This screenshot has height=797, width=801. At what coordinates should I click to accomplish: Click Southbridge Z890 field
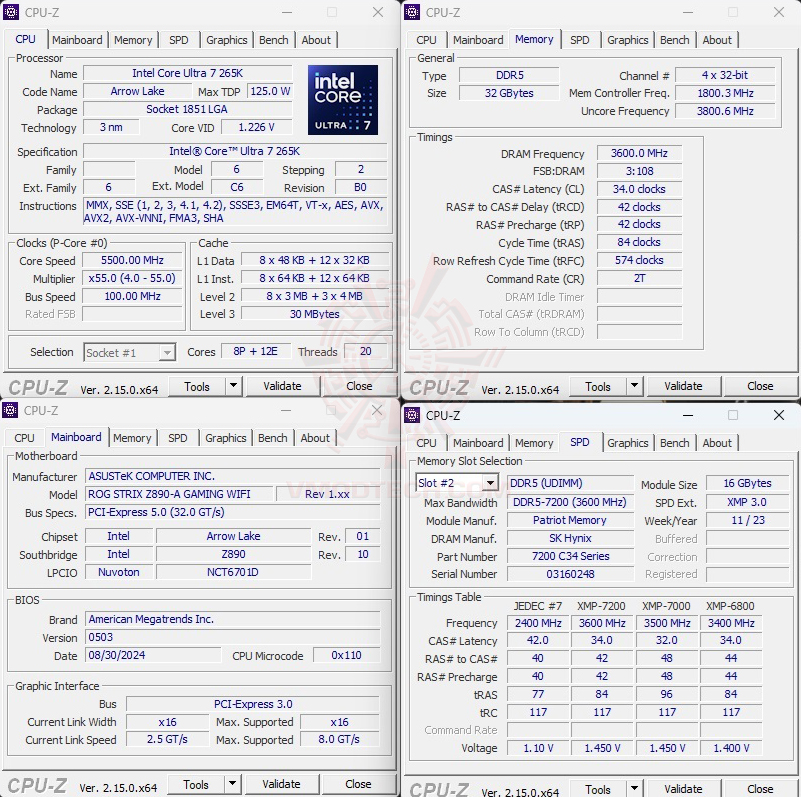tap(233, 554)
